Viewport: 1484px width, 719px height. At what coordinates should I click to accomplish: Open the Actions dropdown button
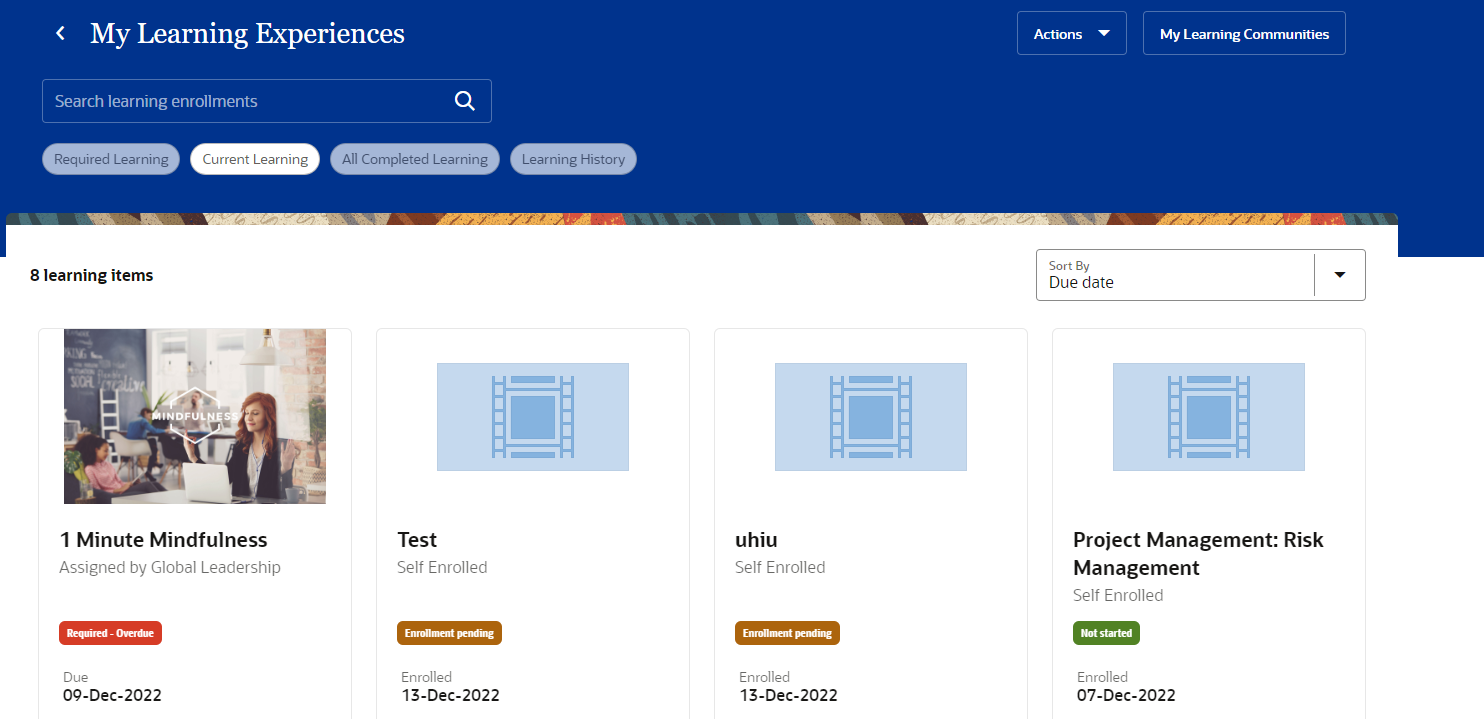1072,34
